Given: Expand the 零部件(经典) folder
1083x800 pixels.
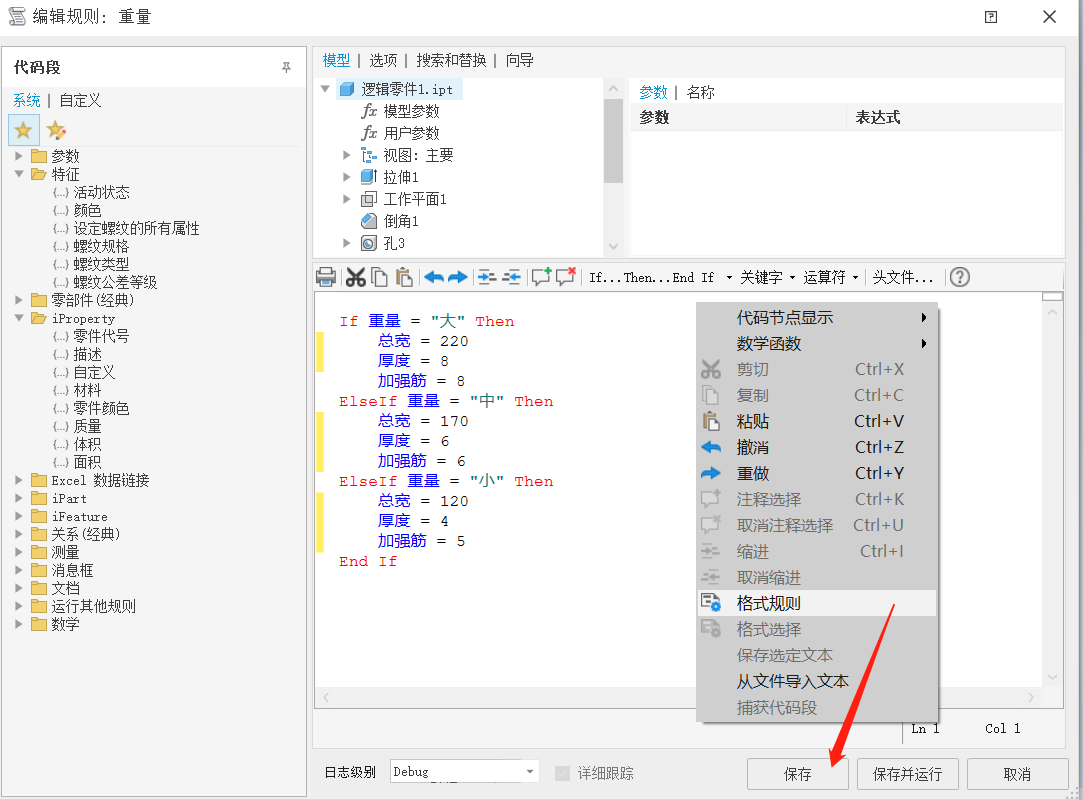Looking at the screenshot, I should pyautogui.click(x=19, y=300).
